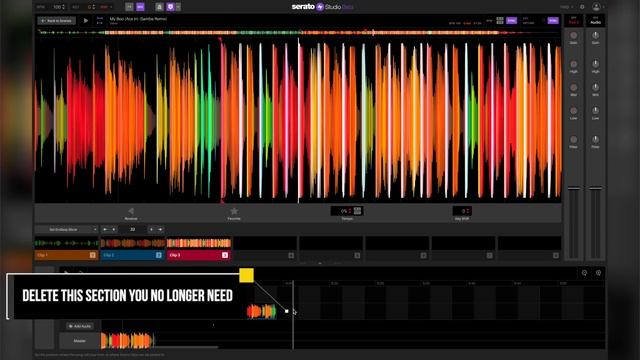Click the Reverse icon below the waveform
The width and height of the screenshot is (640, 360).
coord(131,211)
